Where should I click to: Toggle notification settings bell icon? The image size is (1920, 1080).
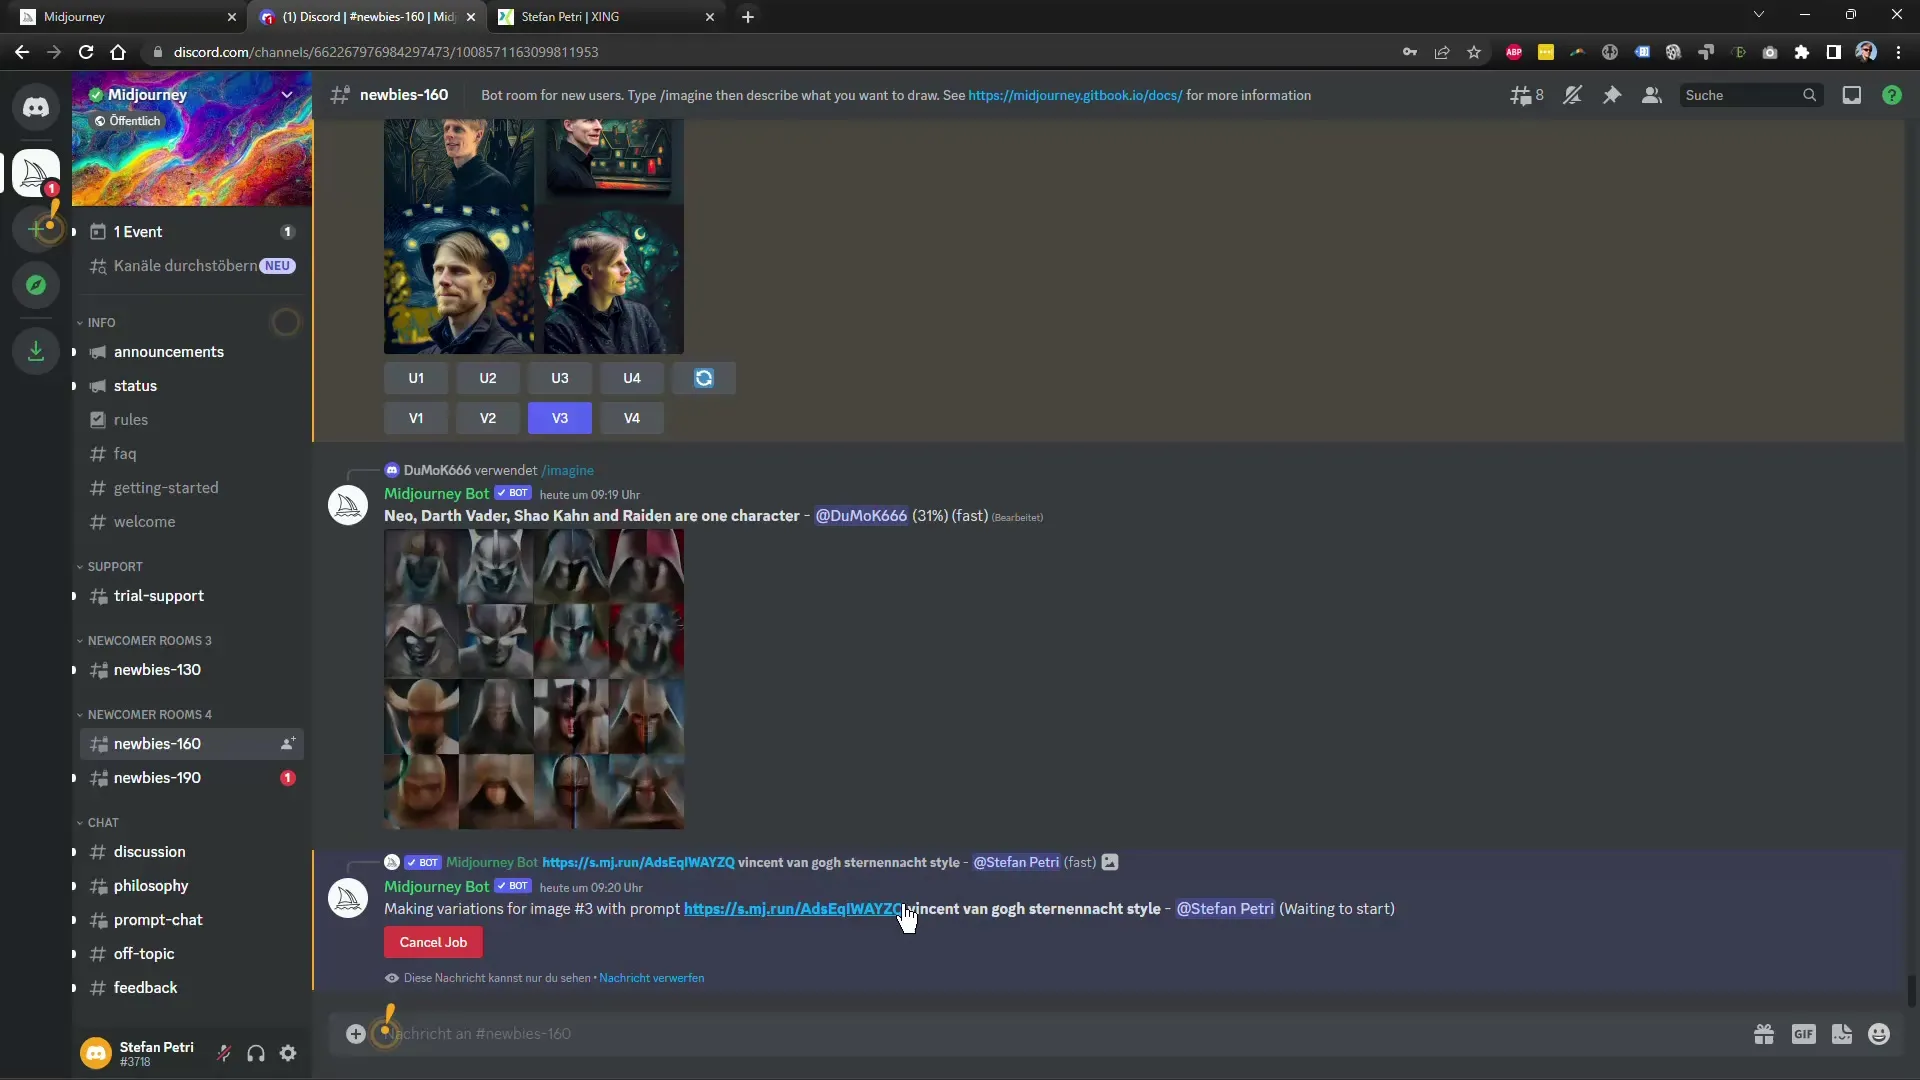pos(1572,95)
